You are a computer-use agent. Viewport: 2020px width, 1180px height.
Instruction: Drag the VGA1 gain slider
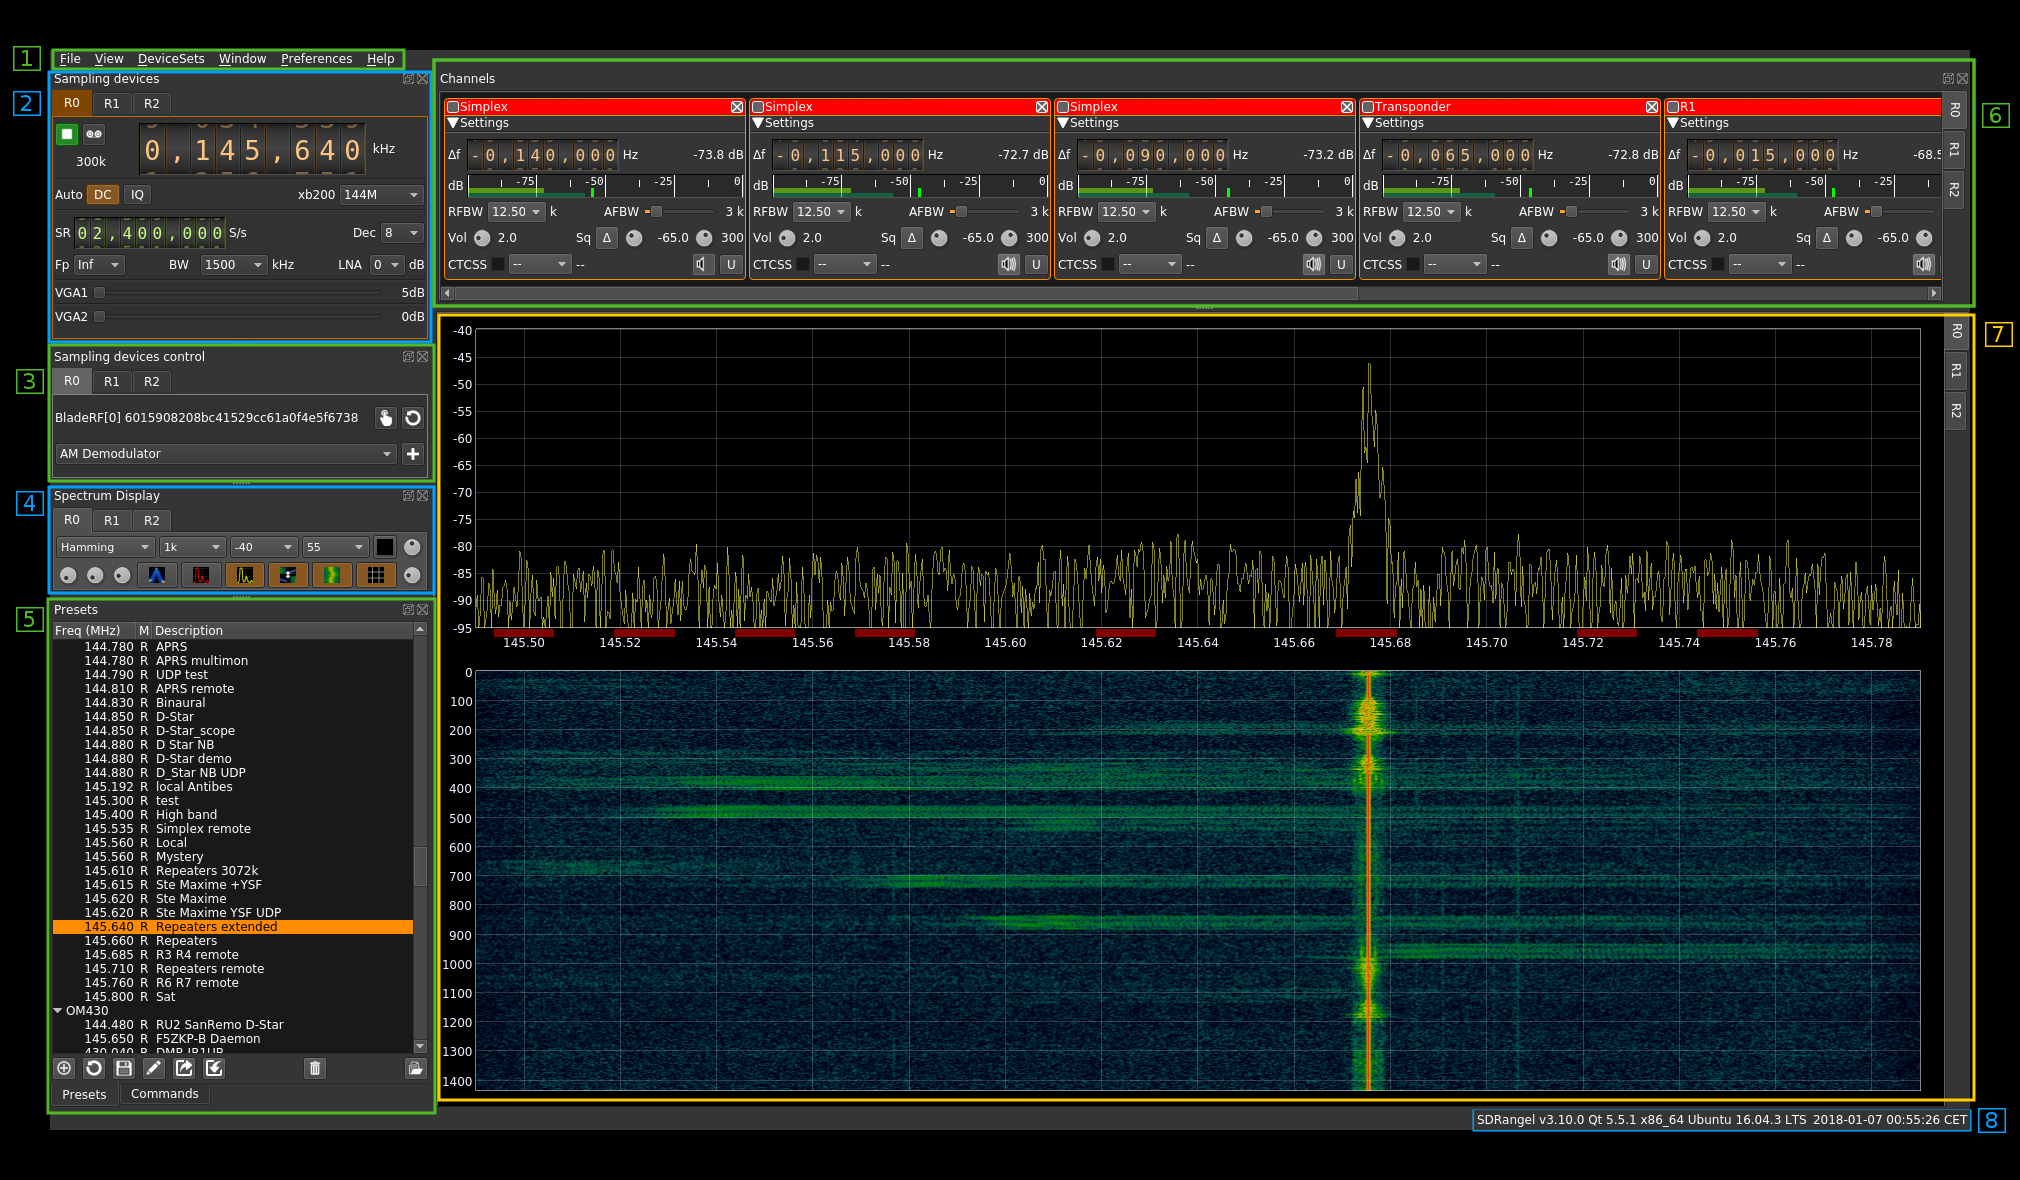click(103, 291)
